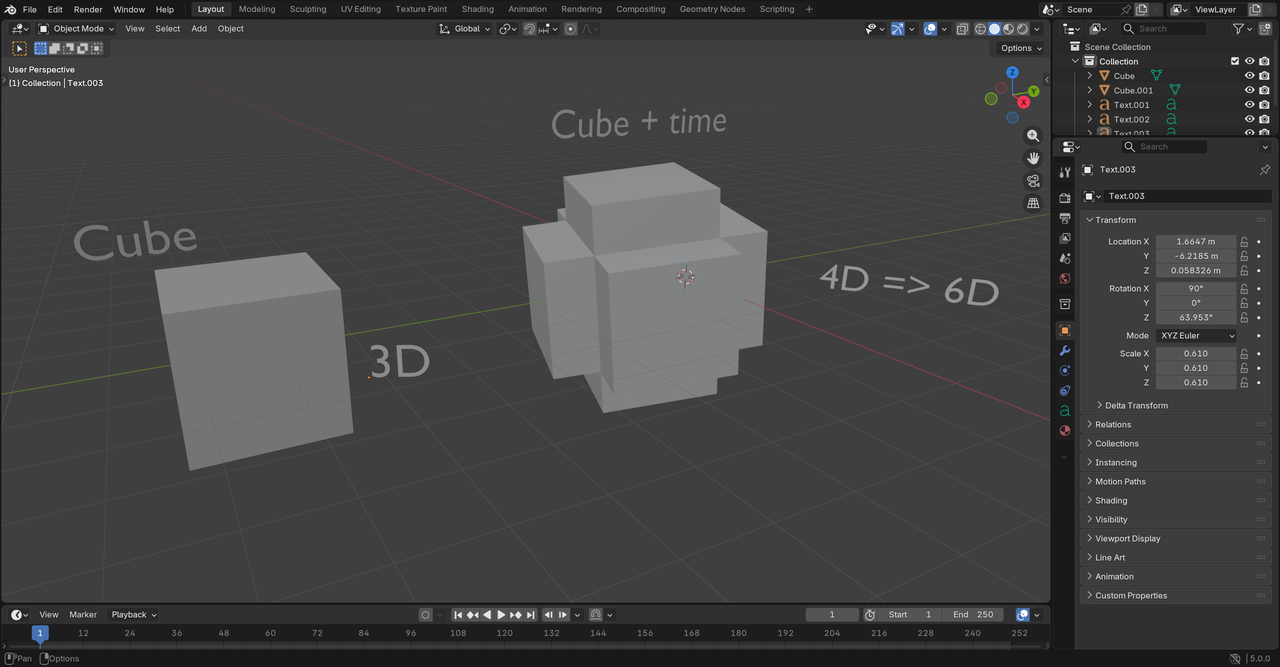Open viewport Options dropdown

pyautogui.click(x=1021, y=48)
